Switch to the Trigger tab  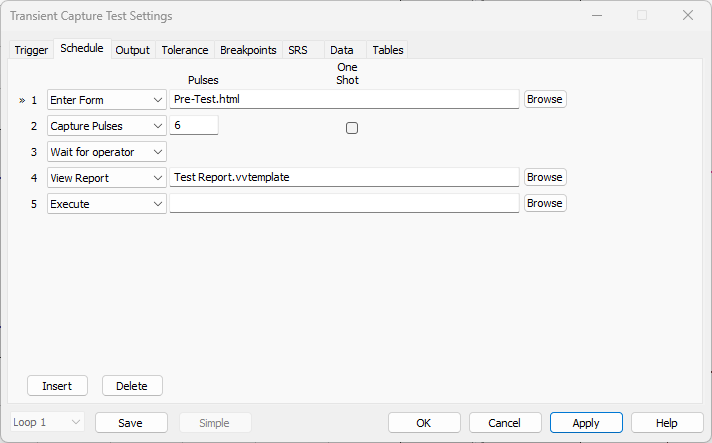tap(31, 50)
